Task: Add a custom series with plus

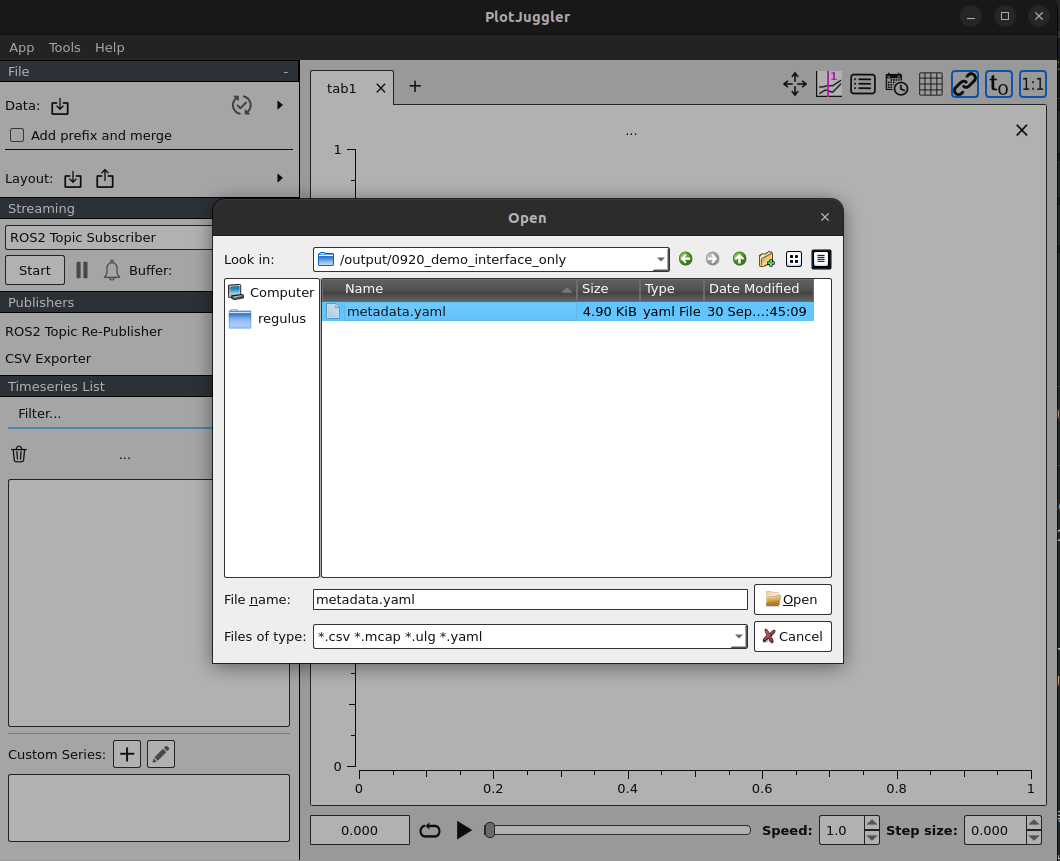Action: click(x=127, y=754)
